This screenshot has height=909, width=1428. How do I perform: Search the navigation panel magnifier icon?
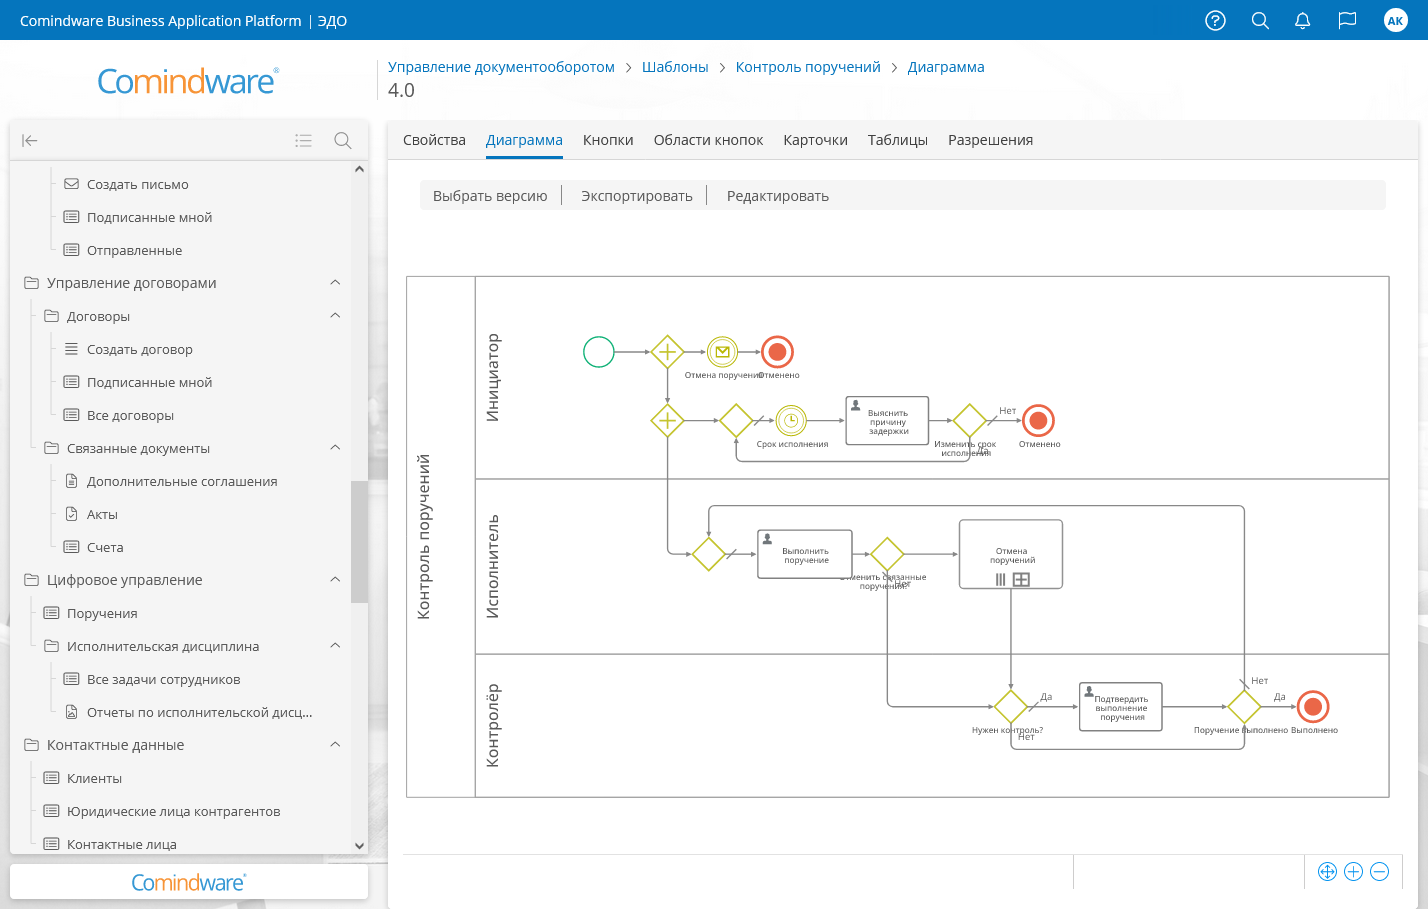343,141
